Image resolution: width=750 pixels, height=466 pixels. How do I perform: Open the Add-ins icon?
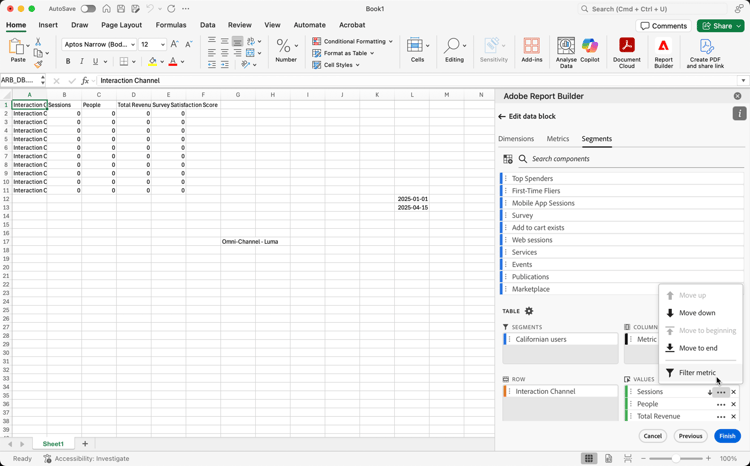click(531, 50)
